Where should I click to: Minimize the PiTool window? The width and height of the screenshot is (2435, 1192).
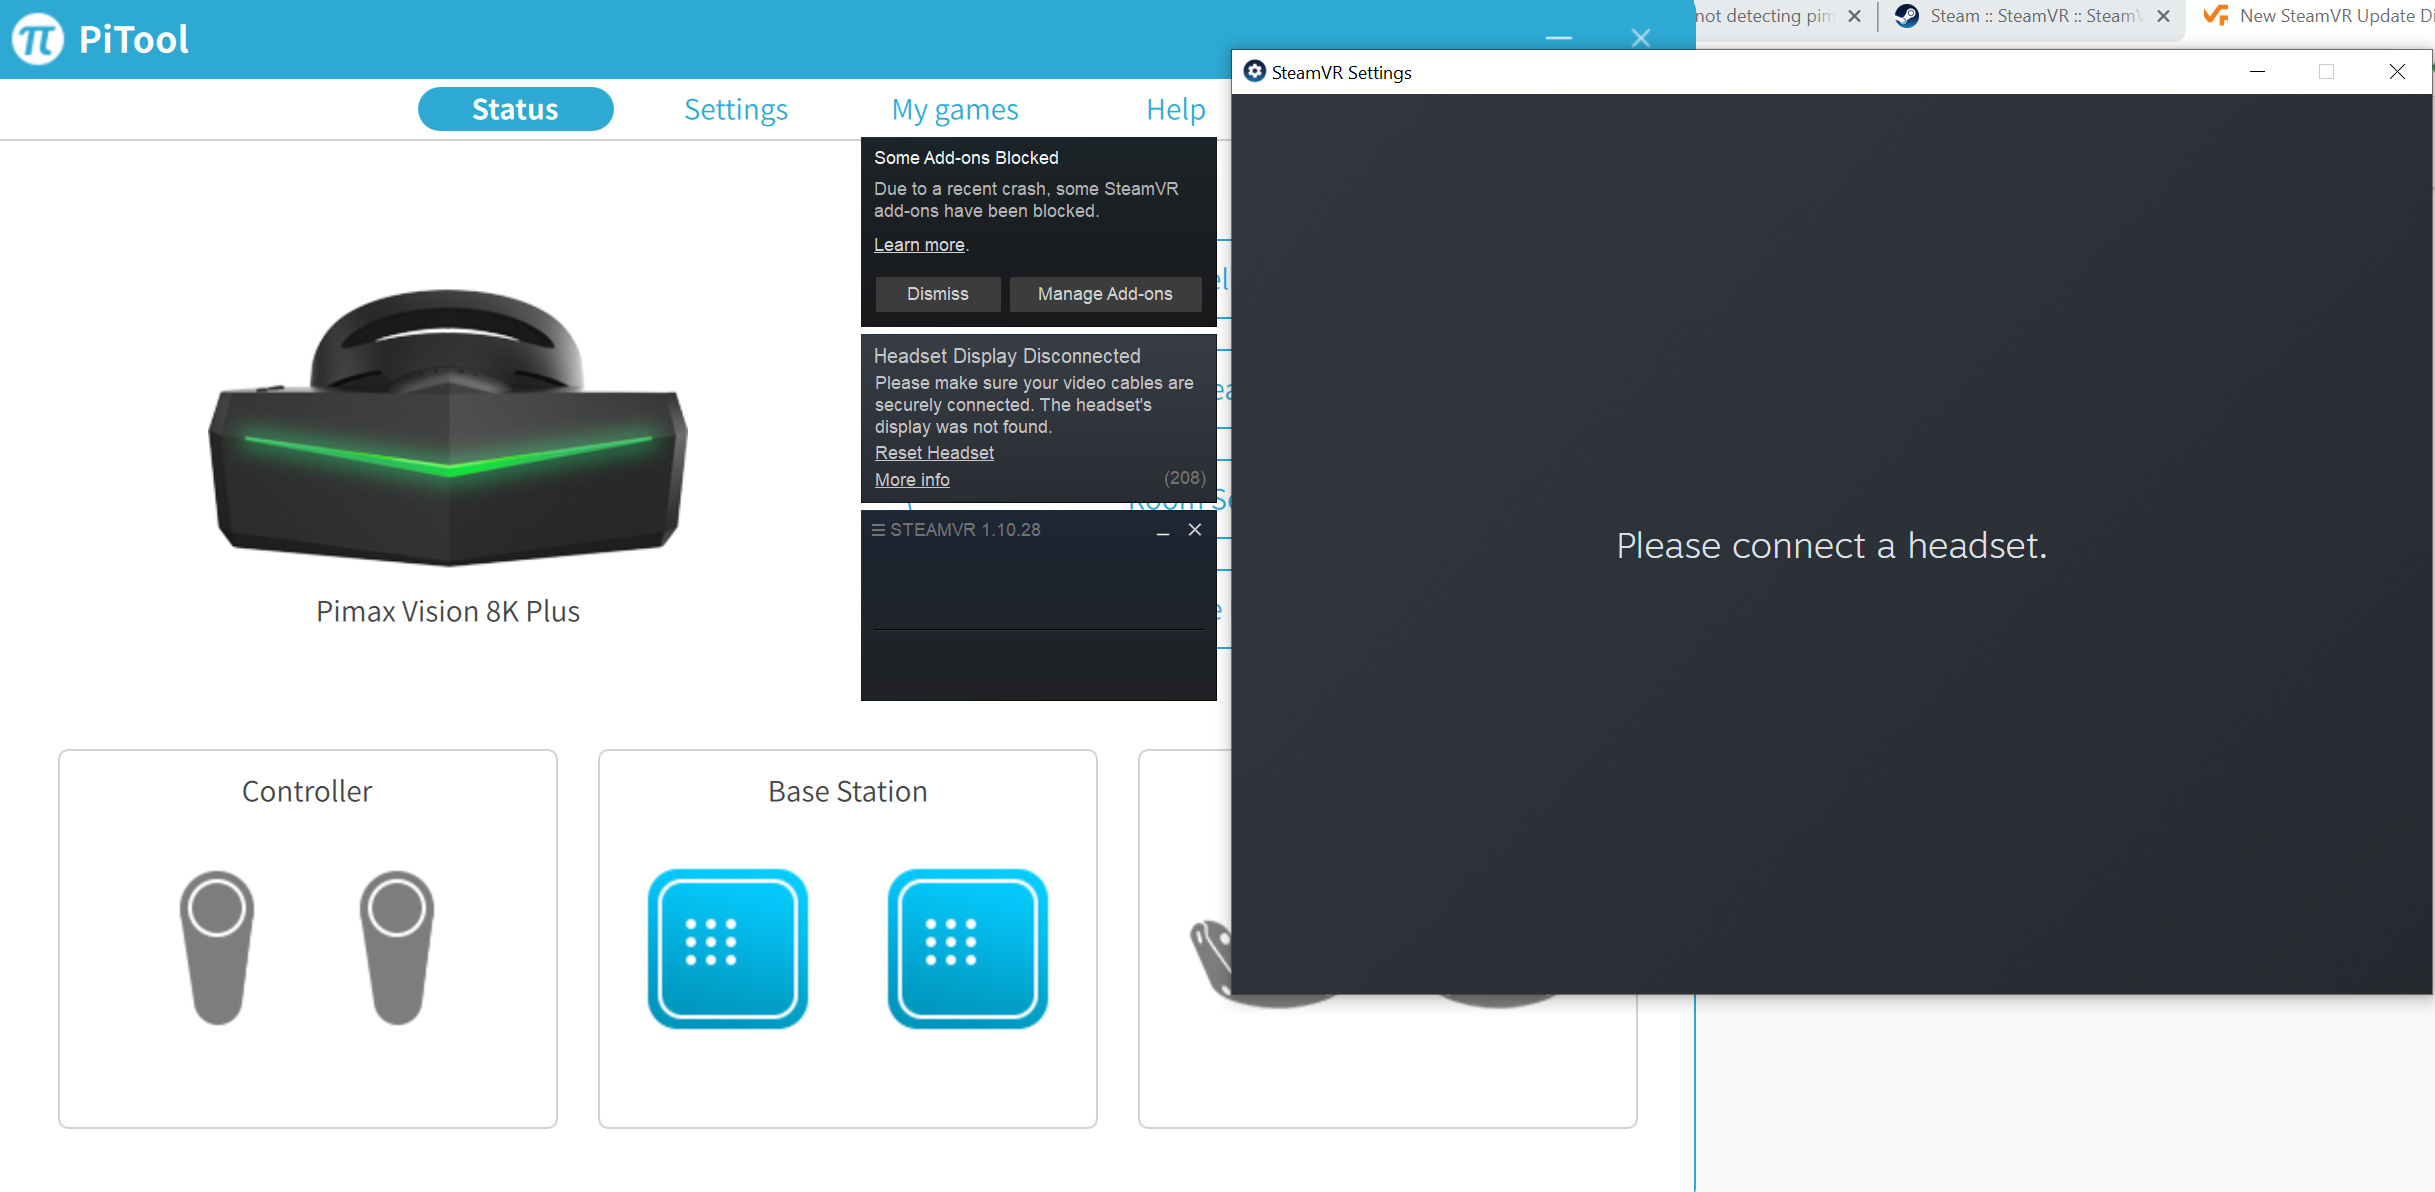pos(1559,38)
